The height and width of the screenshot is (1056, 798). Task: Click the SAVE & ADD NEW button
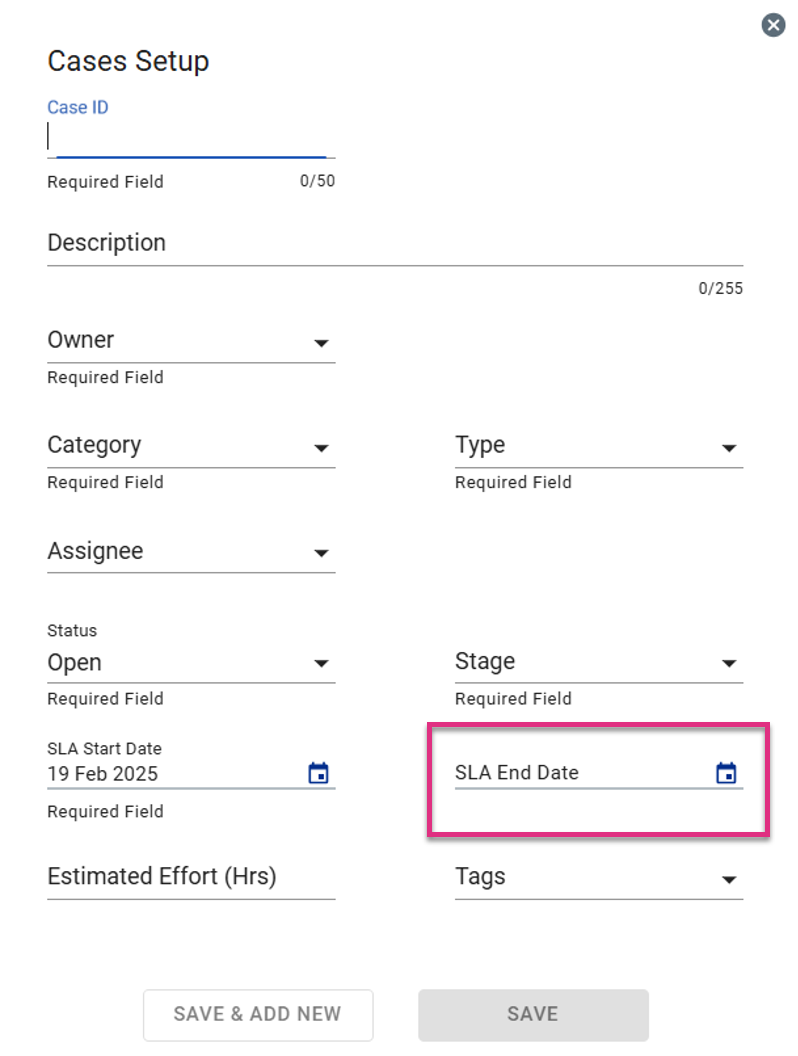pyautogui.click(x=258, y=1015)
